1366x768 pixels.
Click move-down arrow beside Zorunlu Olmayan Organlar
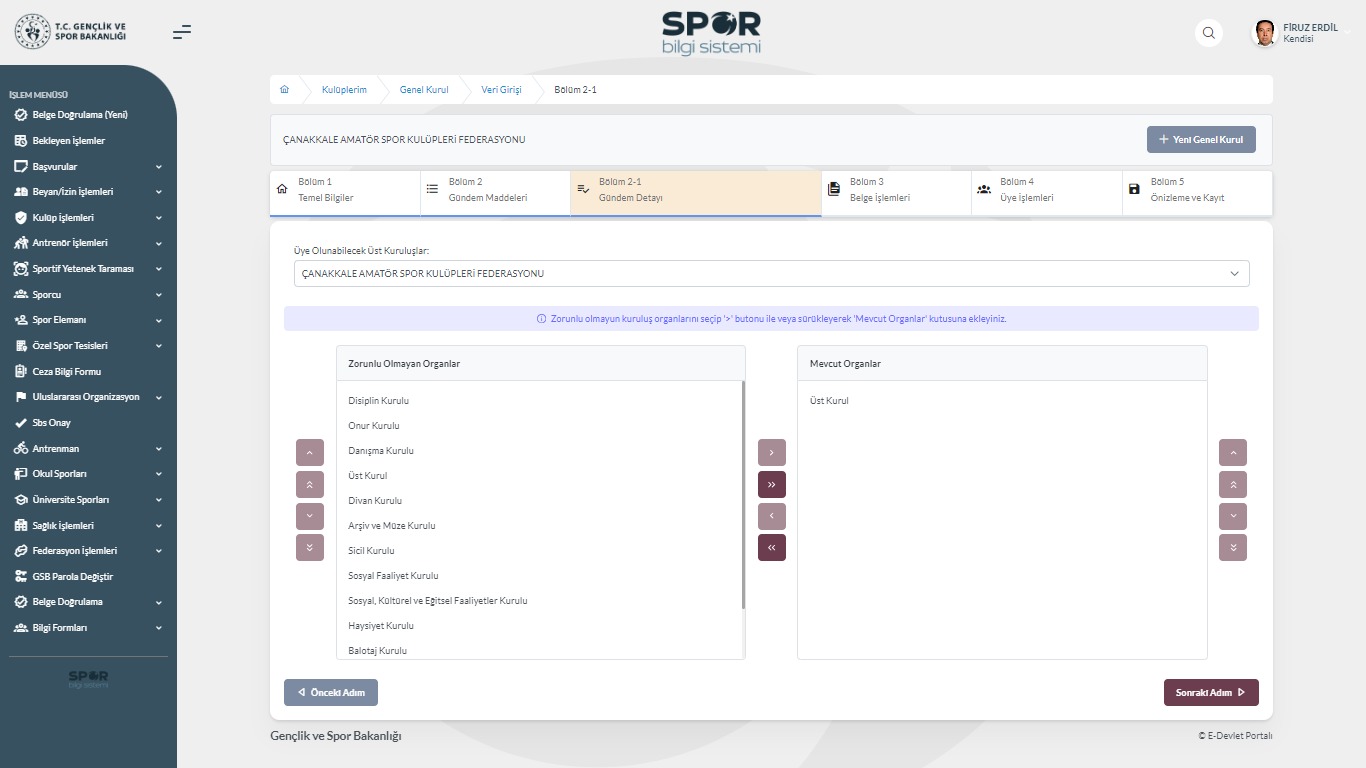310,517
